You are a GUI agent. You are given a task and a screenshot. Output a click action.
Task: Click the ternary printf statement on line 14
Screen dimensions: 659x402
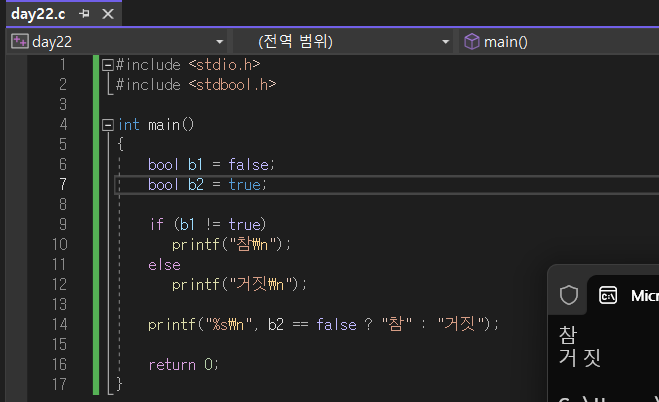[323, 324]
